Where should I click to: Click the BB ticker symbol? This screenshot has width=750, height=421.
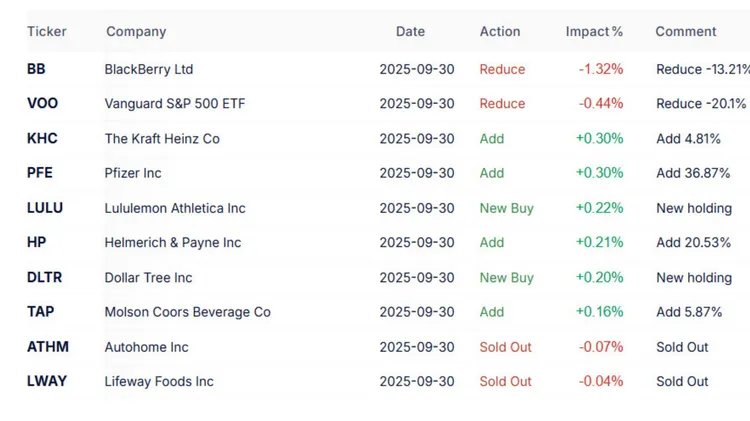tap(36, 69)
